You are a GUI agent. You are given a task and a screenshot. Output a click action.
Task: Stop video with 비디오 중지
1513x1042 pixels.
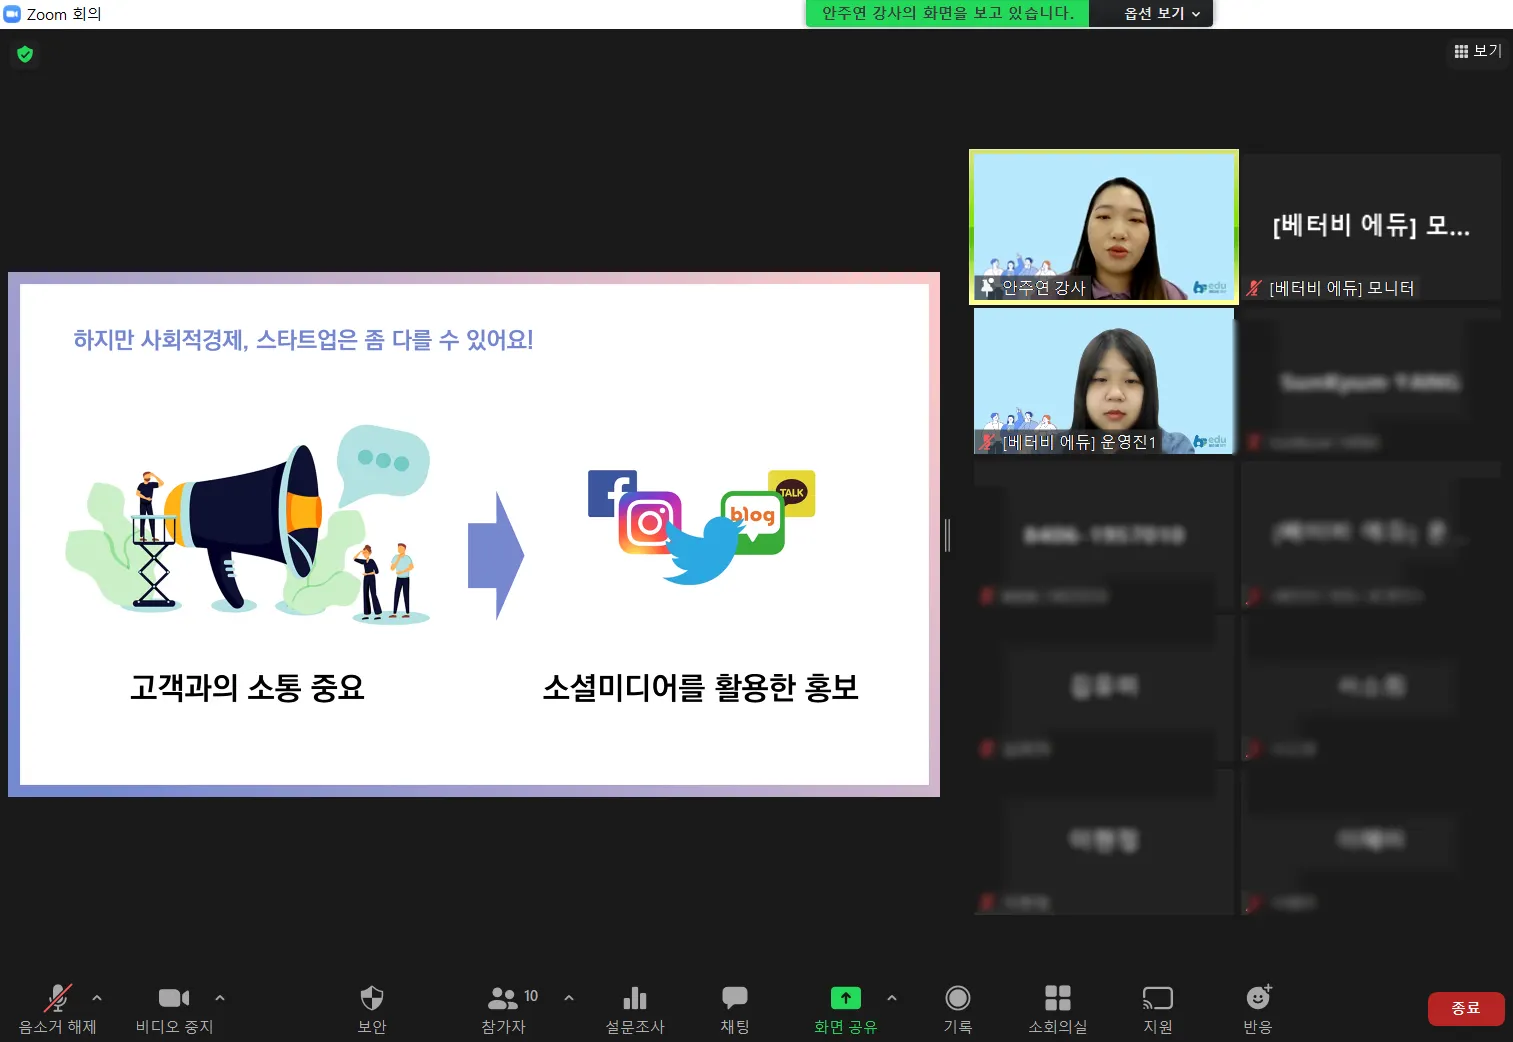point(174,1008)
